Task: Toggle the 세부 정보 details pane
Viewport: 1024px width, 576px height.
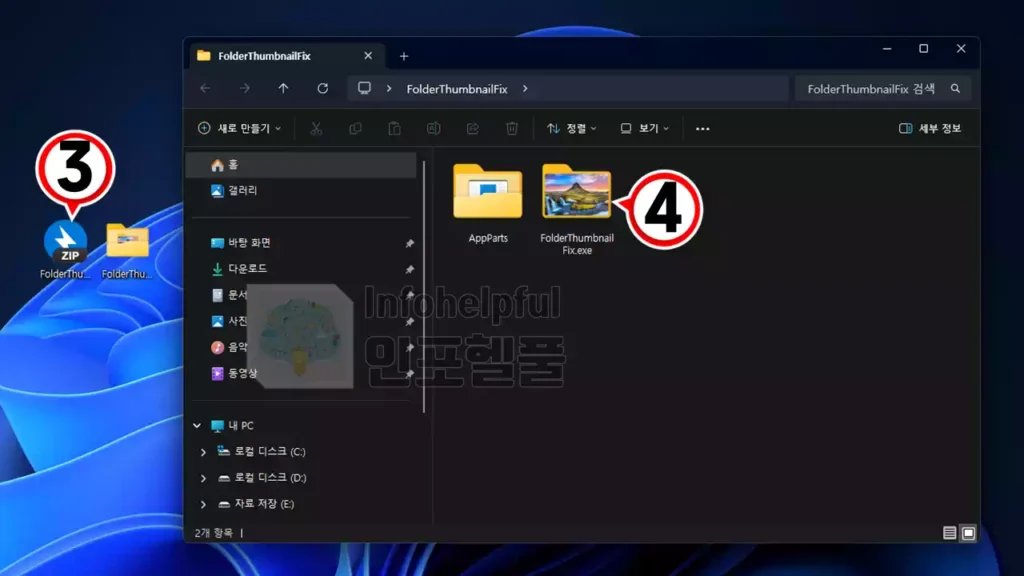Action: click(x=930, y=129)
